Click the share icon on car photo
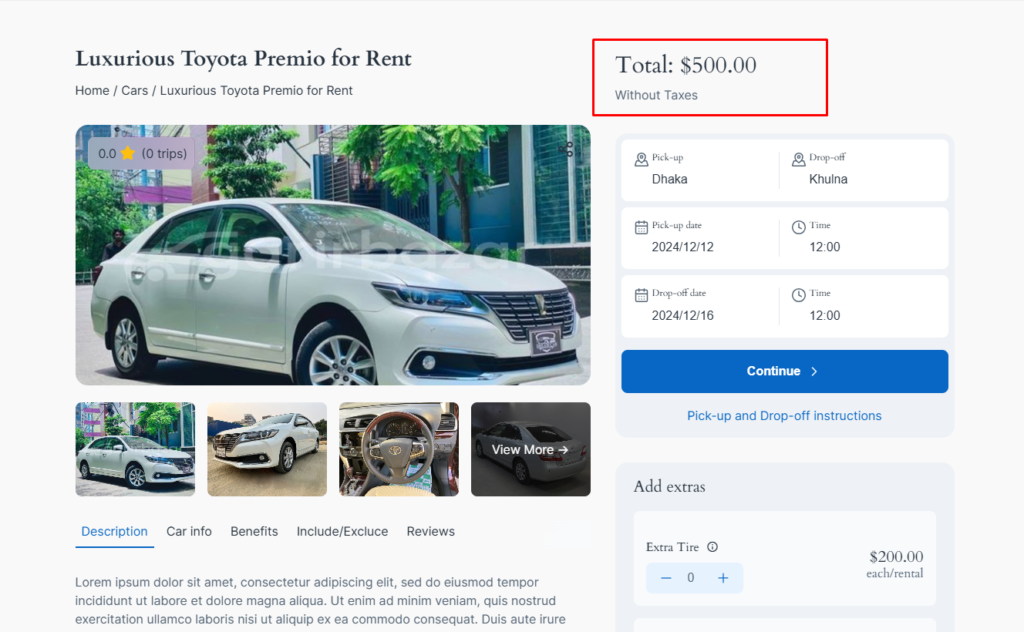Viewport: 1024px width, 632px height. tap(566, 149)
